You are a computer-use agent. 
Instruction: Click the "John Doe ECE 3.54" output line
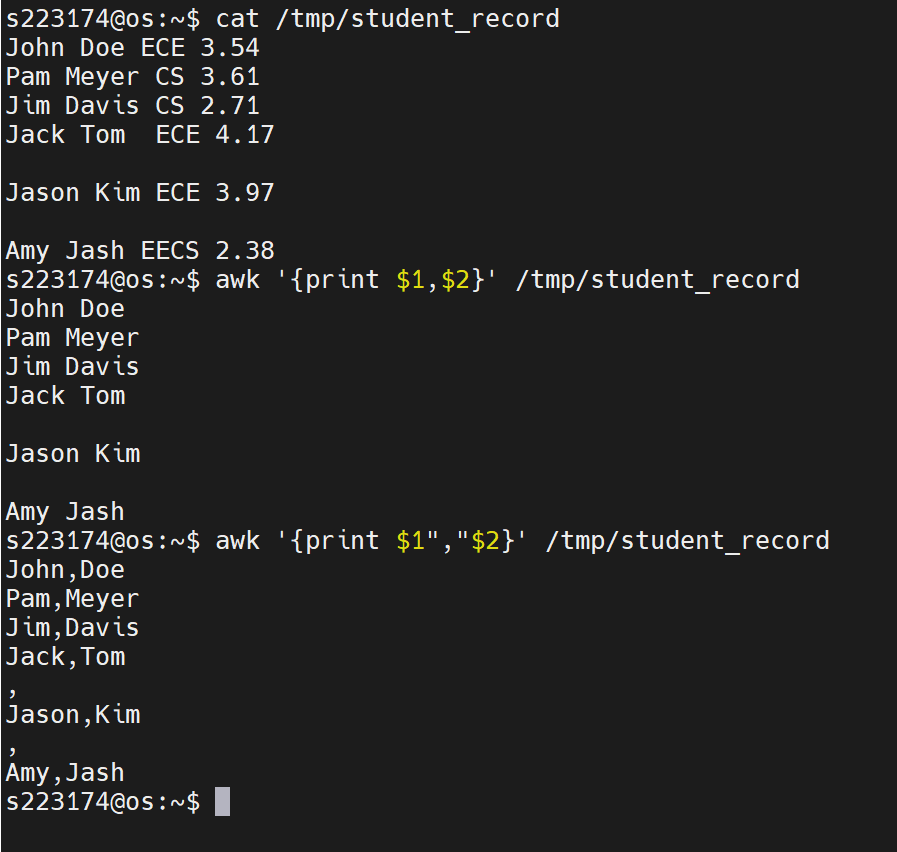click(x=132, y=47)
